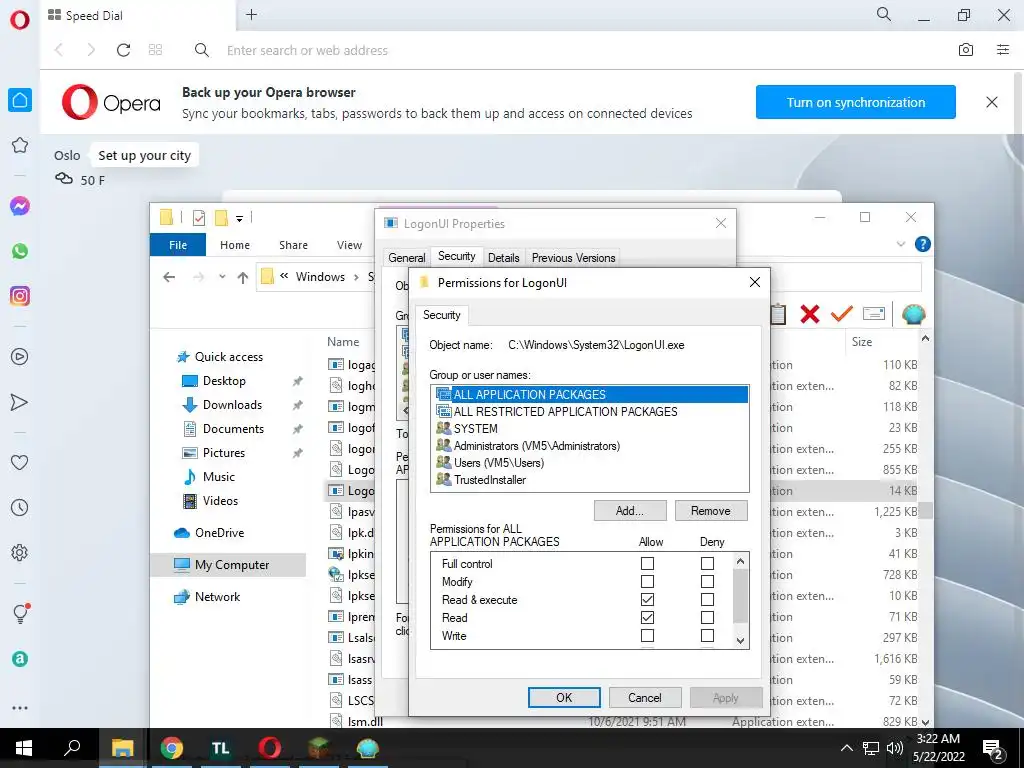Click Turn on synchronization
1024x768 pixels.
856,102
